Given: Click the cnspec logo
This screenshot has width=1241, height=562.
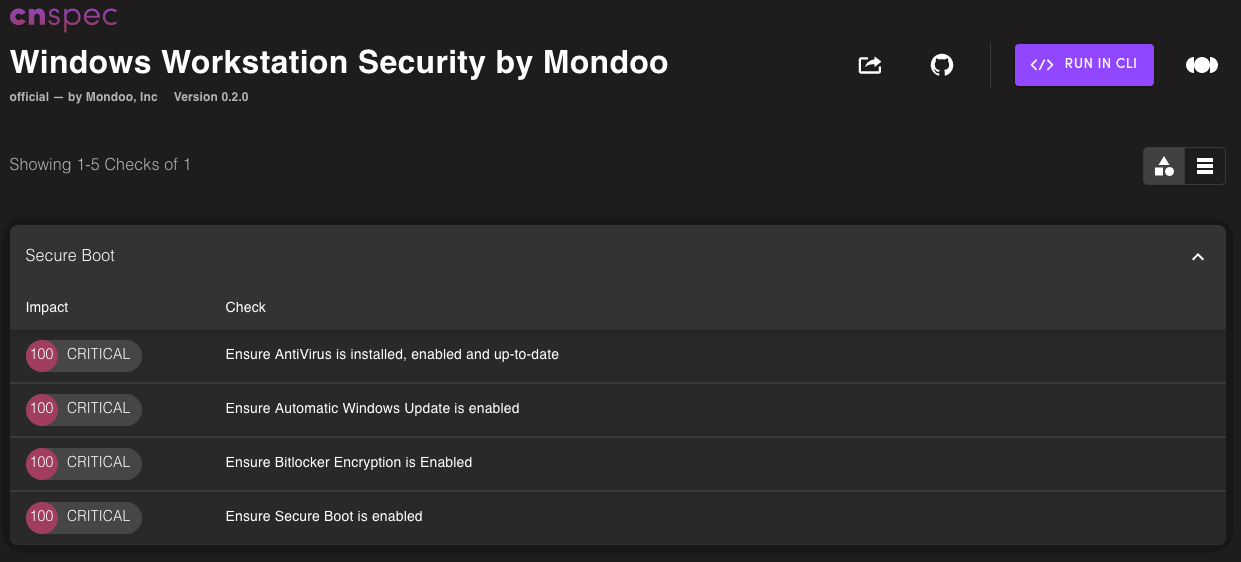Looking at the screenshot, I should pos(63,17).
